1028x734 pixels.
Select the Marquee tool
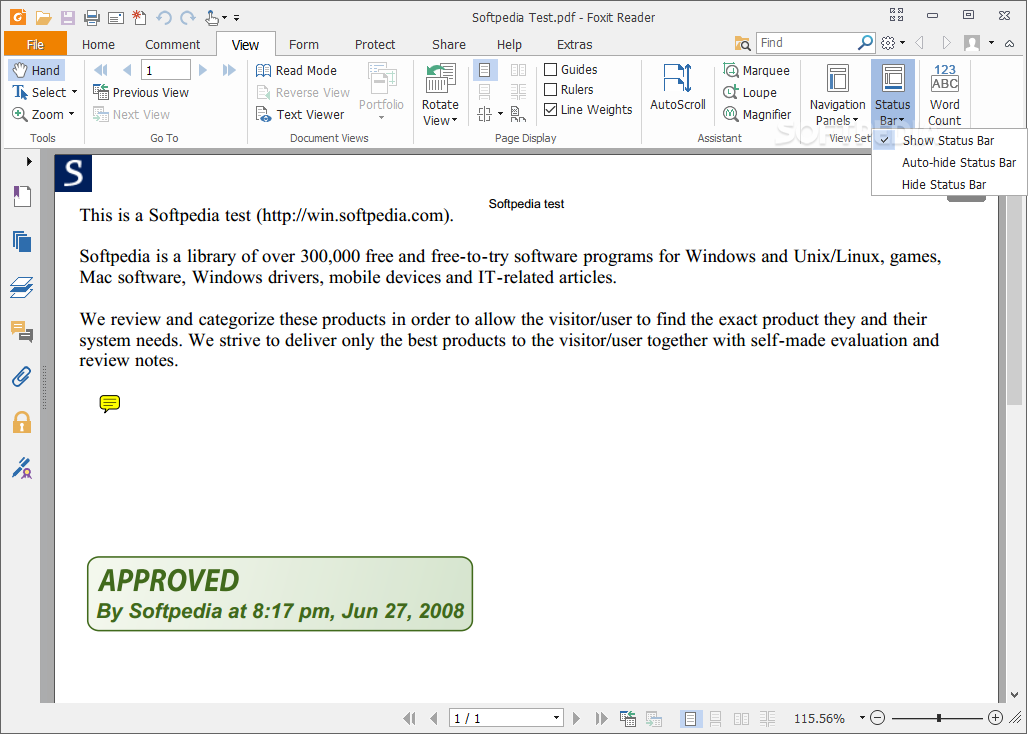(x=757, y=70)
